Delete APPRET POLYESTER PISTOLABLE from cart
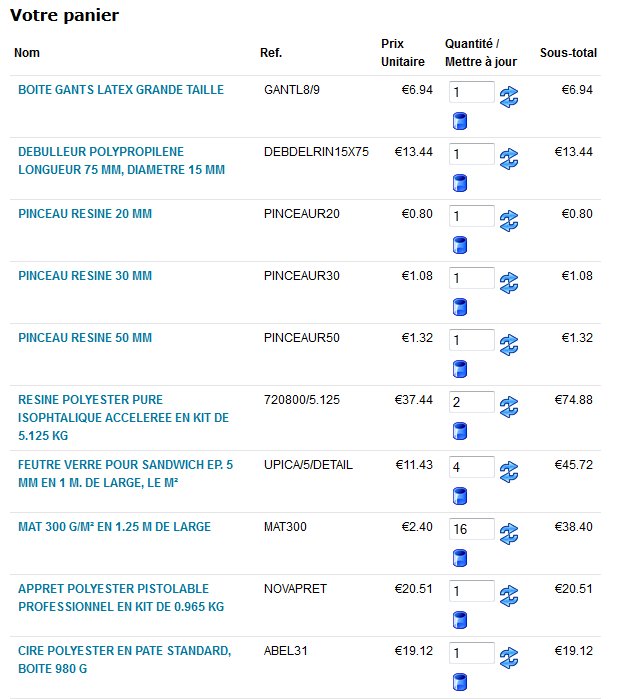 (x=460, y=618)
